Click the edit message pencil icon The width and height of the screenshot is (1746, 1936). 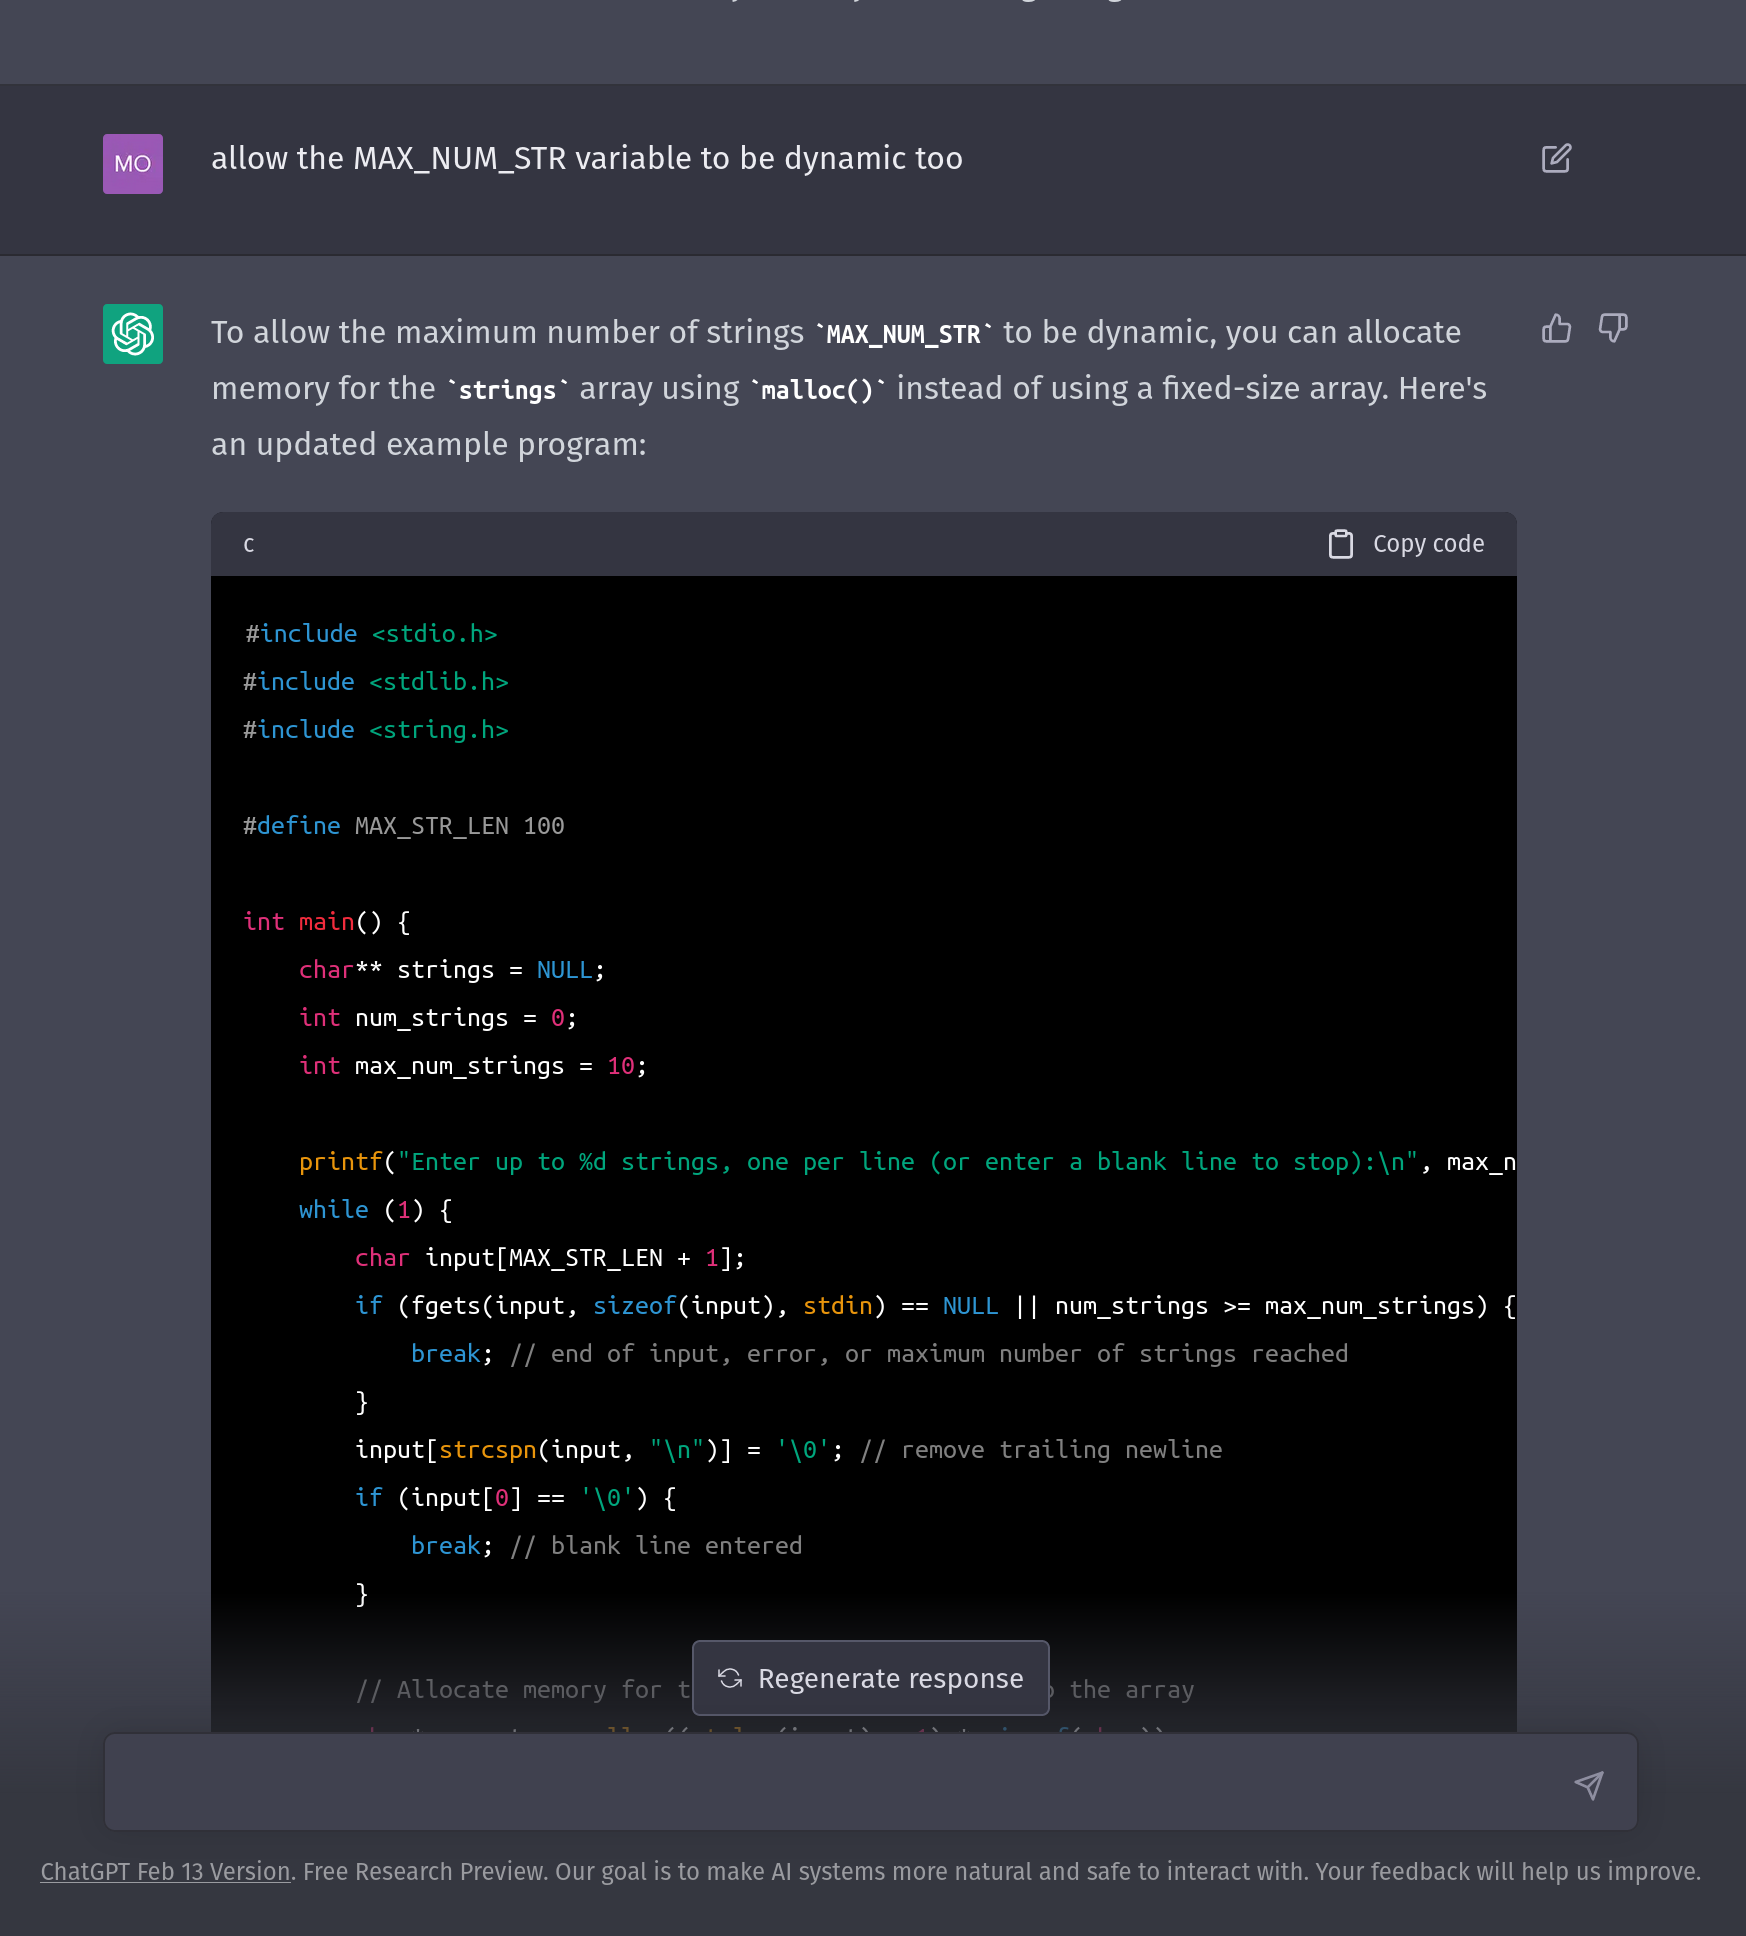click(1556, 158)
